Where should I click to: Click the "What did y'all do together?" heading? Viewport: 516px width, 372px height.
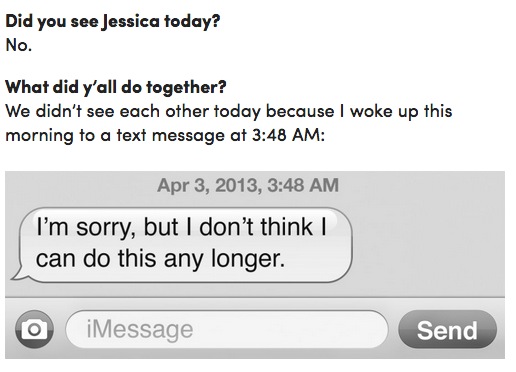click(x=116, y=87)
